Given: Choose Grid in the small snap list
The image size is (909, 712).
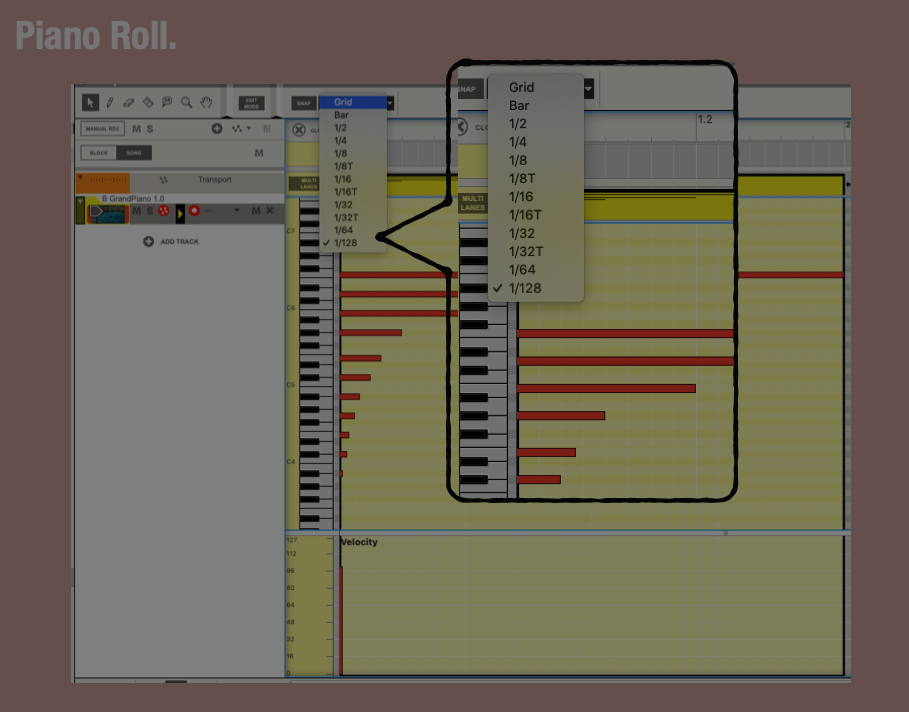Looking at the screenshot, I should [353, 102].
